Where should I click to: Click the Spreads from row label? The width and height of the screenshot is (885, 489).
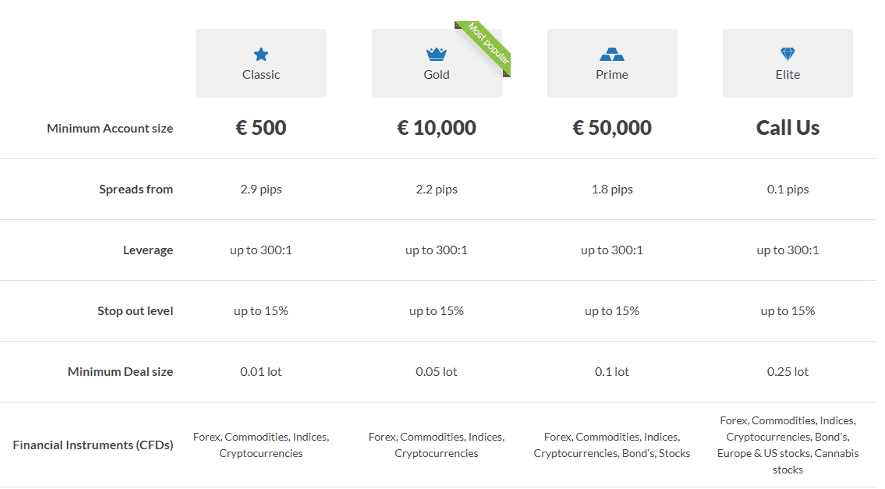(136, 189)
